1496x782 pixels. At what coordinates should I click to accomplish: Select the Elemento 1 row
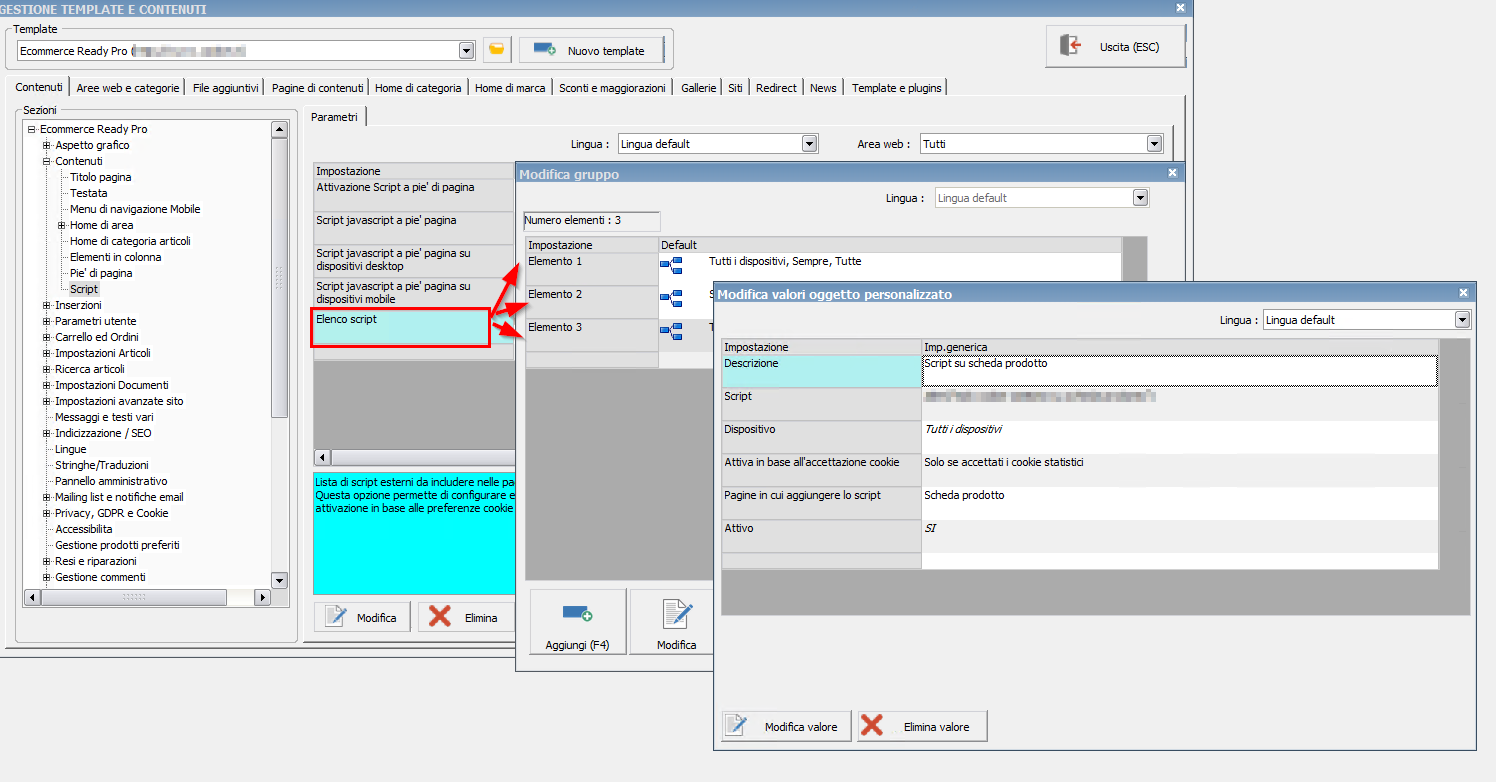(x=824, y=269)
